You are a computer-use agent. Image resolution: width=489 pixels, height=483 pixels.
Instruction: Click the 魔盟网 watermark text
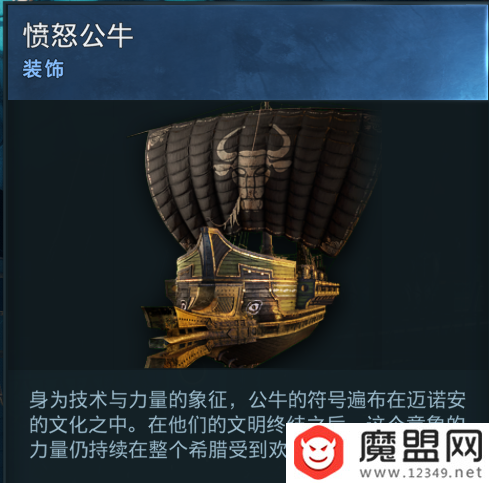tap(421, 446)
